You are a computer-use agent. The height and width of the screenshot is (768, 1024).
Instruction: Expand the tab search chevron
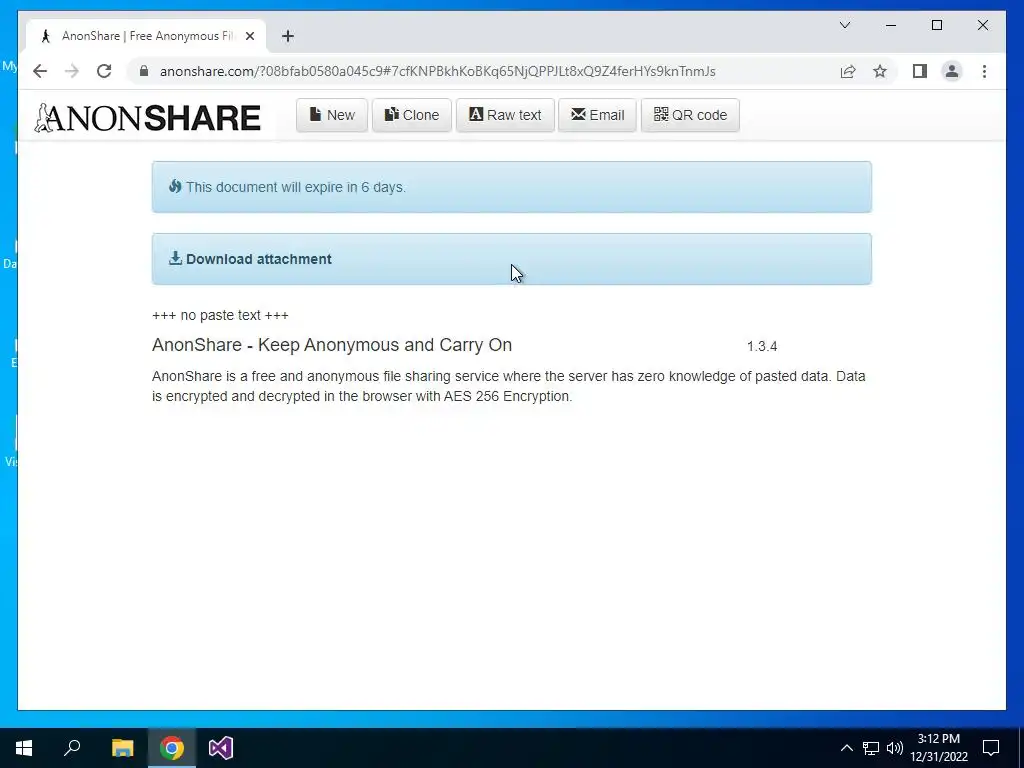pyautogui.click(x=844, y=25)
